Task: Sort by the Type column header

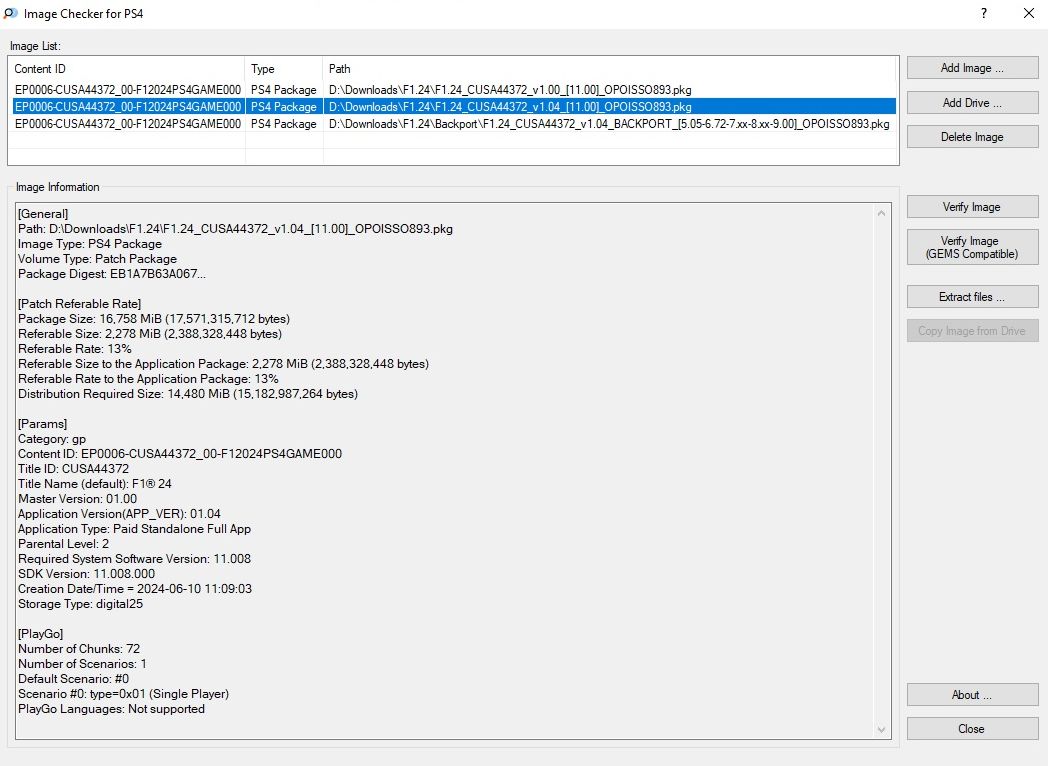Action: pyautogui.click(x=284, y=69)
